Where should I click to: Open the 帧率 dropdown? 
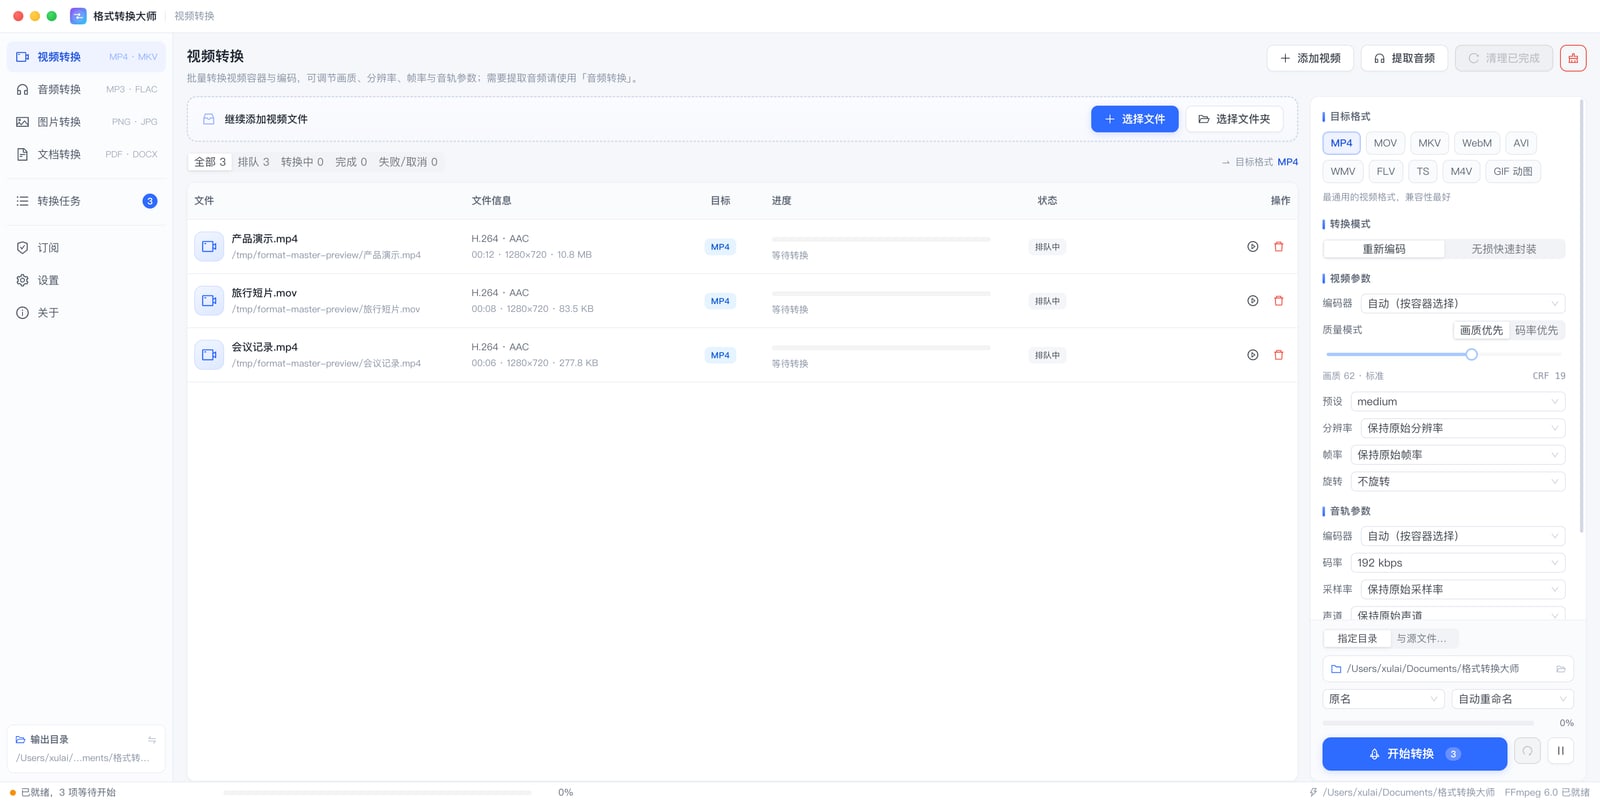1458,455
